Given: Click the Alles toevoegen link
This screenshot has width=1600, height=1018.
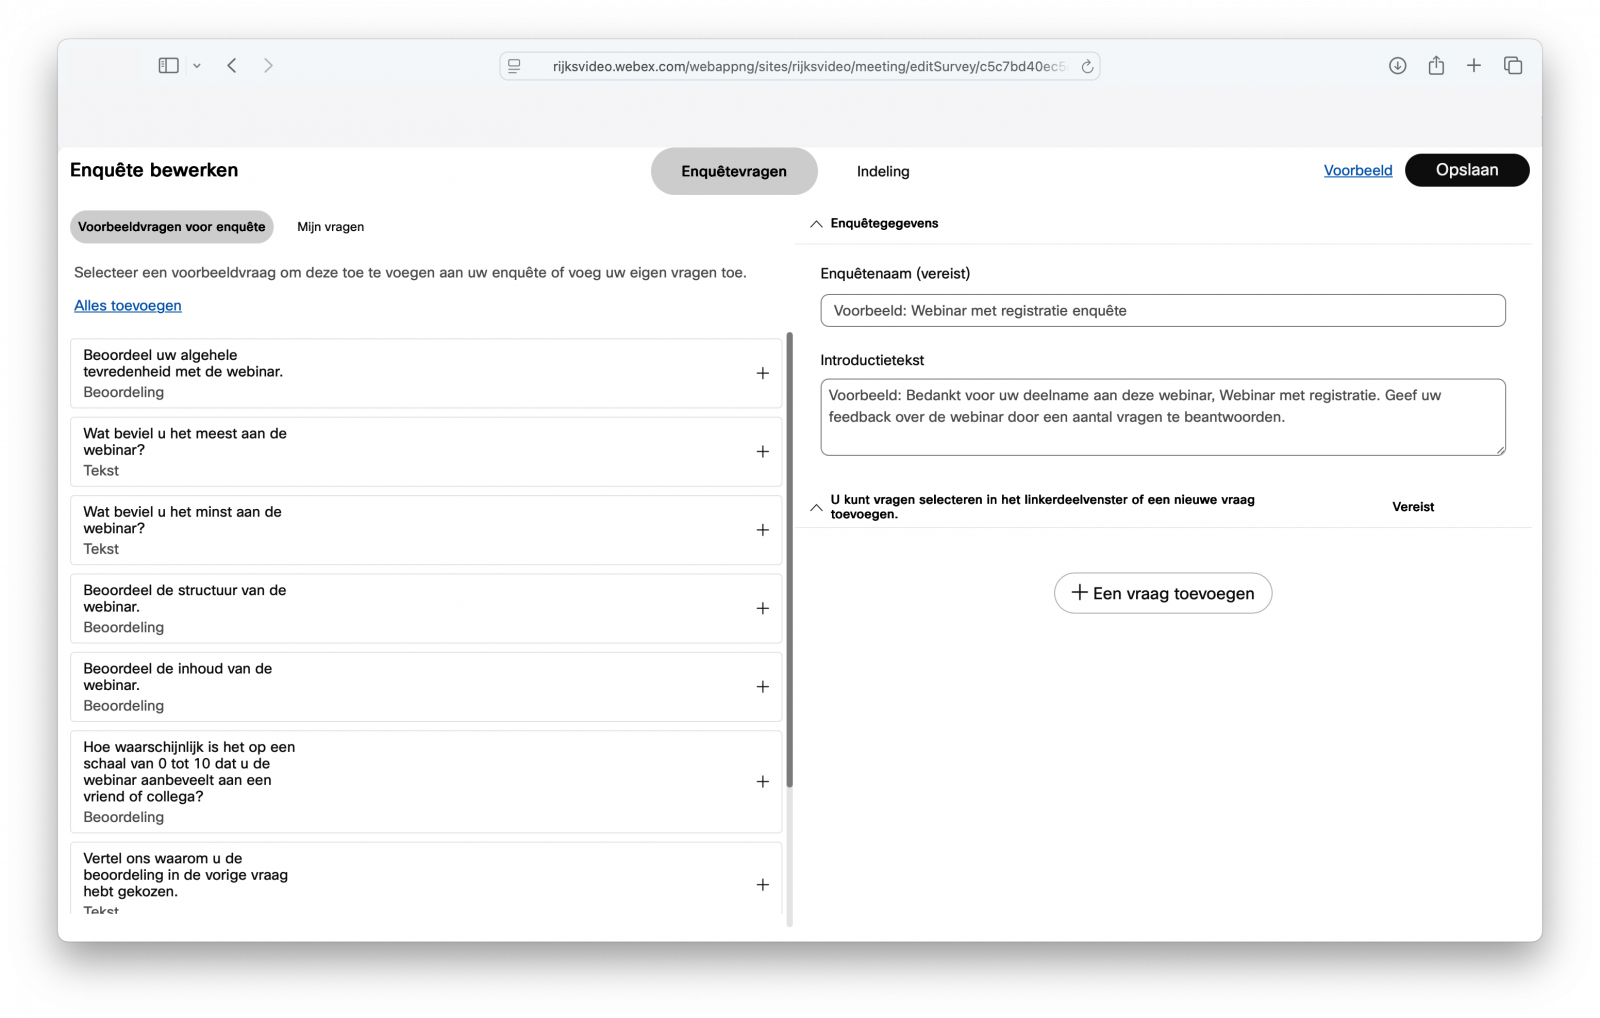Looking at the screenshot, I should (127, 305).
